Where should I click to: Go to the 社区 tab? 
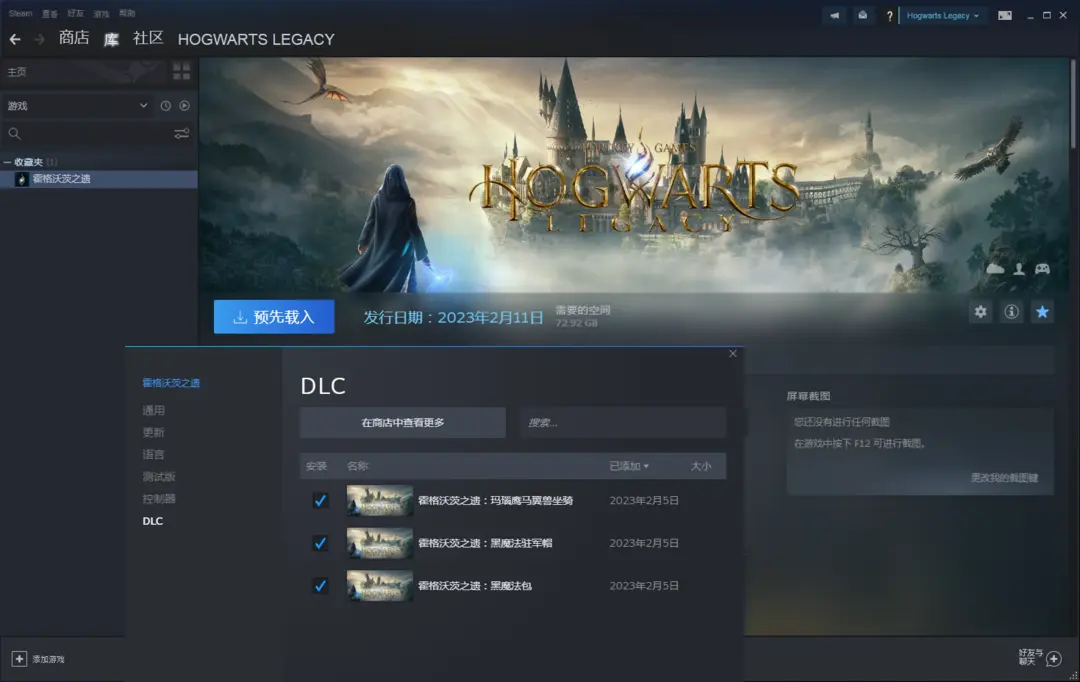tap(148, 38)
